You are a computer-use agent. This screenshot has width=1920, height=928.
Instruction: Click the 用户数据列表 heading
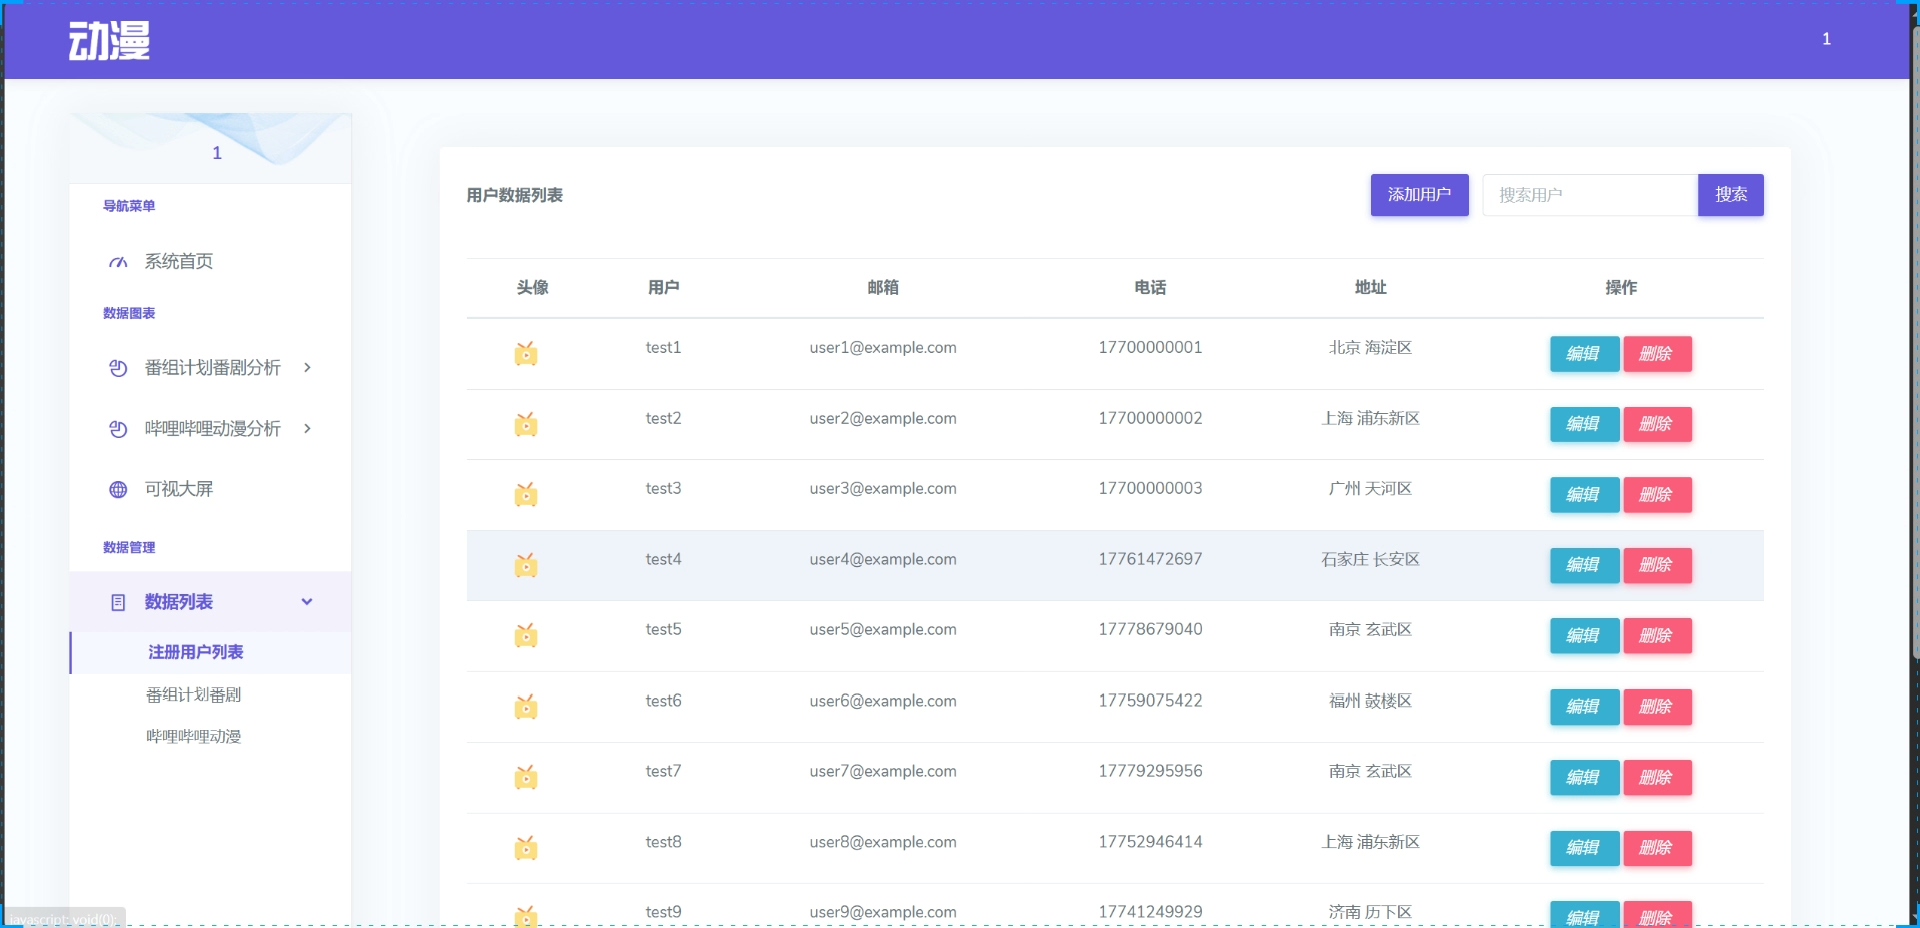(514, 195)
